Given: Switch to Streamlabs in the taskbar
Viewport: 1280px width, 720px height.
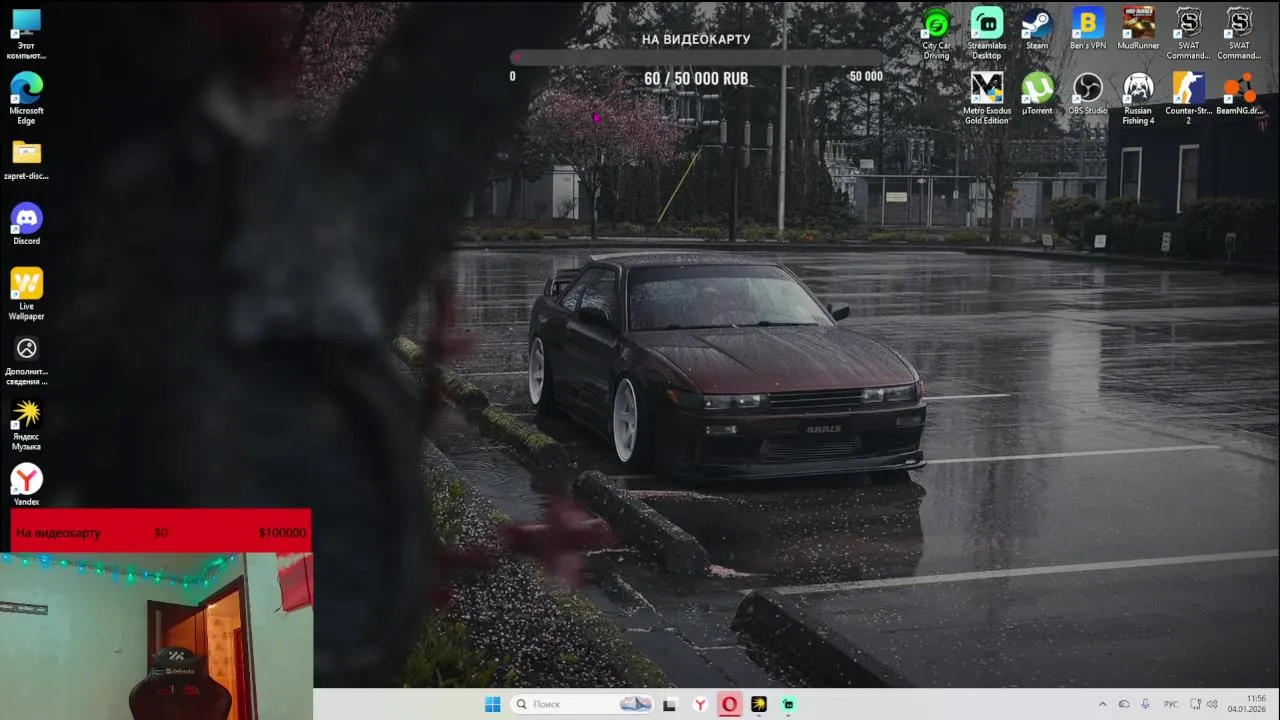Looking at the screenshot, I should click(x=788, y=704).
